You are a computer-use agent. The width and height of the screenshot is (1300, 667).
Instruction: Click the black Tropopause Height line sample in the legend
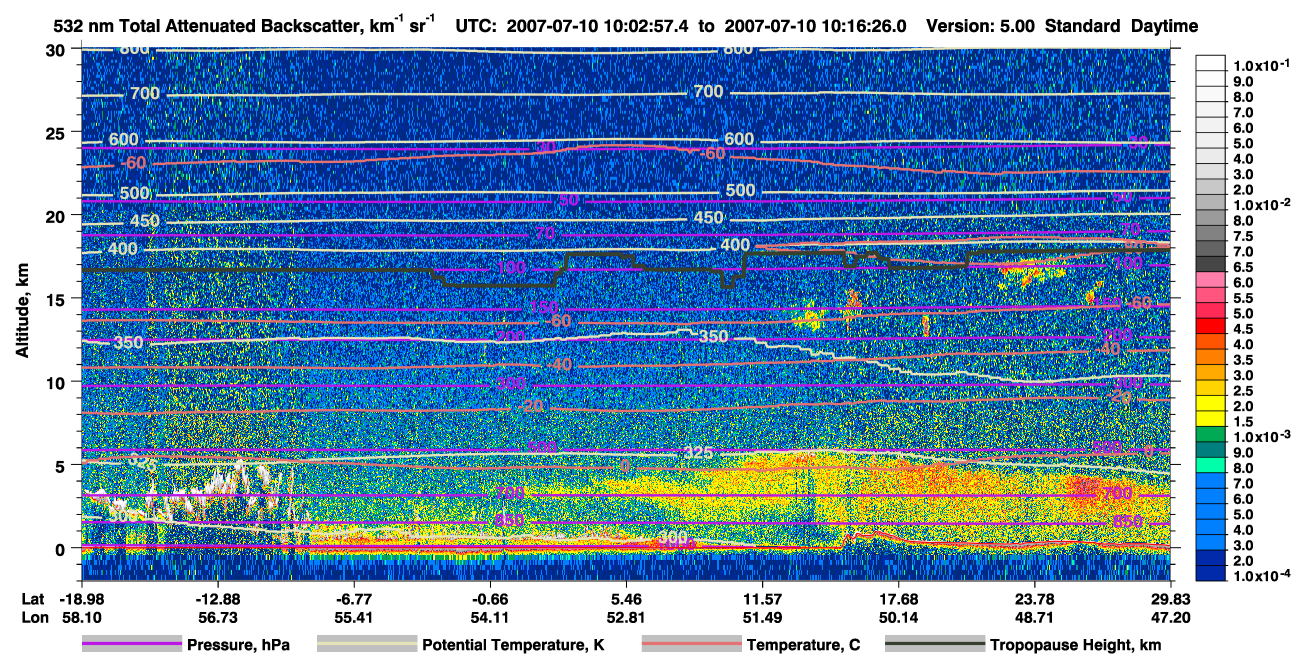tap(935, 645)
